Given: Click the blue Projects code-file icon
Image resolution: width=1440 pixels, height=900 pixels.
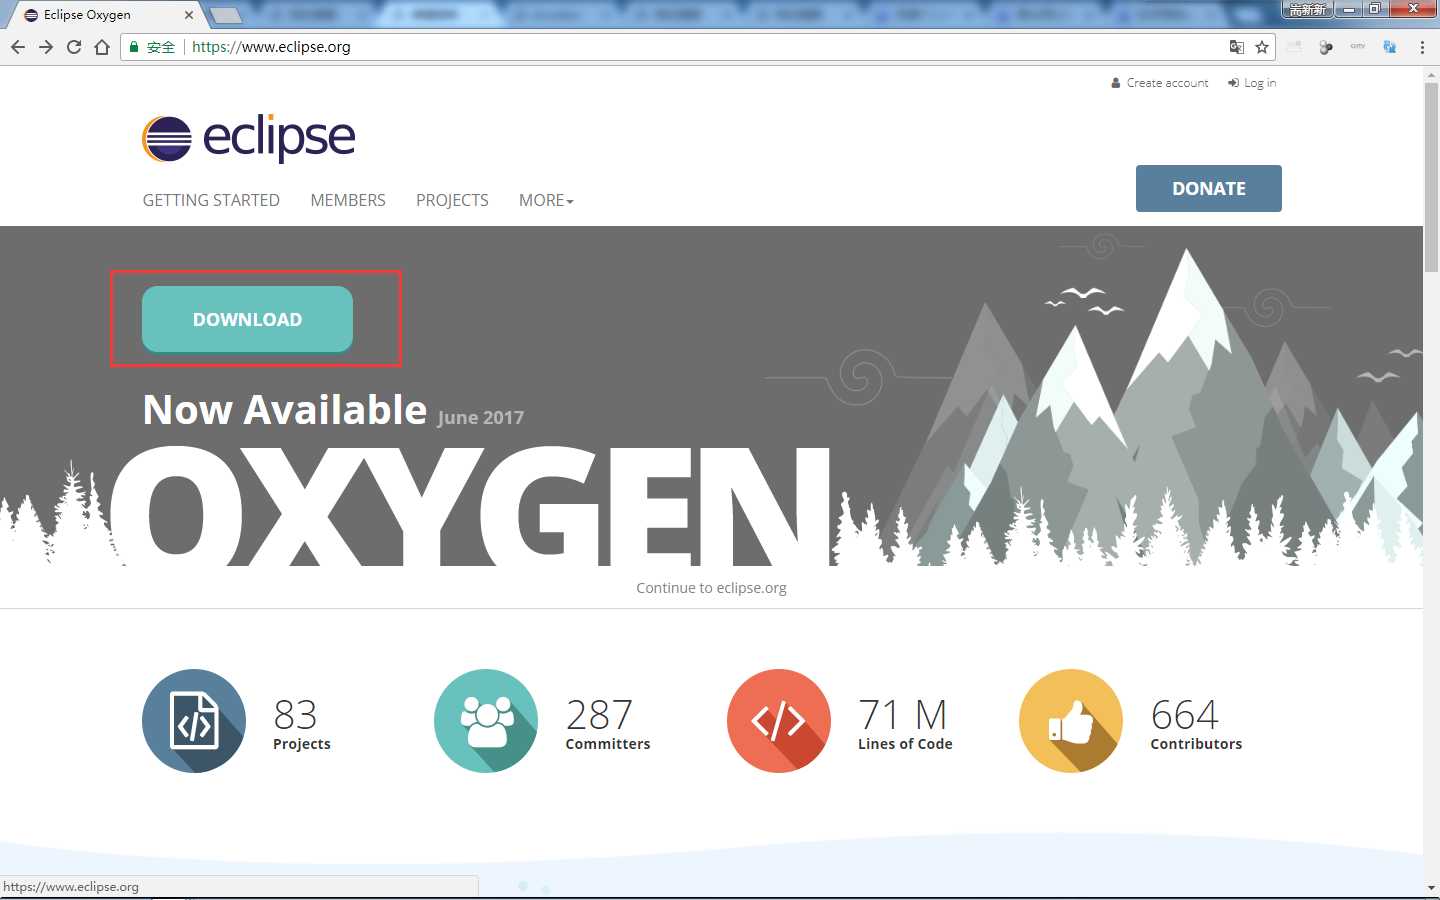Looking at the screenshot, I should point(194,721).
